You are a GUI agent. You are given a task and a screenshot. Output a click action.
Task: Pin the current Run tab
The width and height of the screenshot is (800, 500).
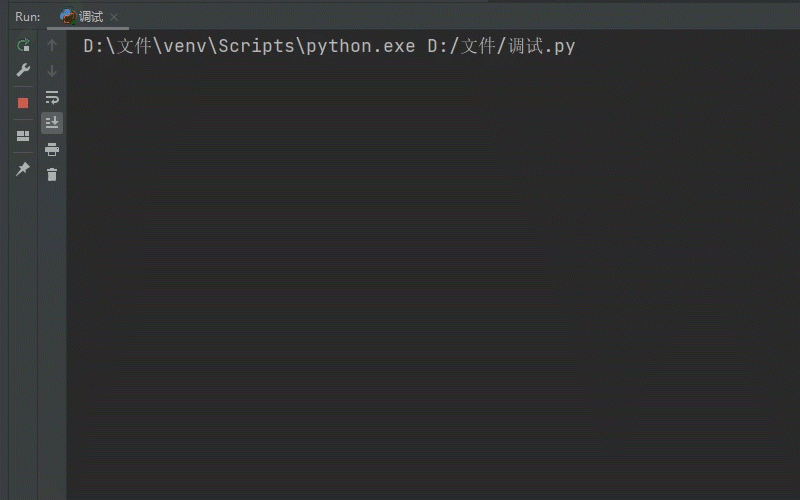click(23, 169)
